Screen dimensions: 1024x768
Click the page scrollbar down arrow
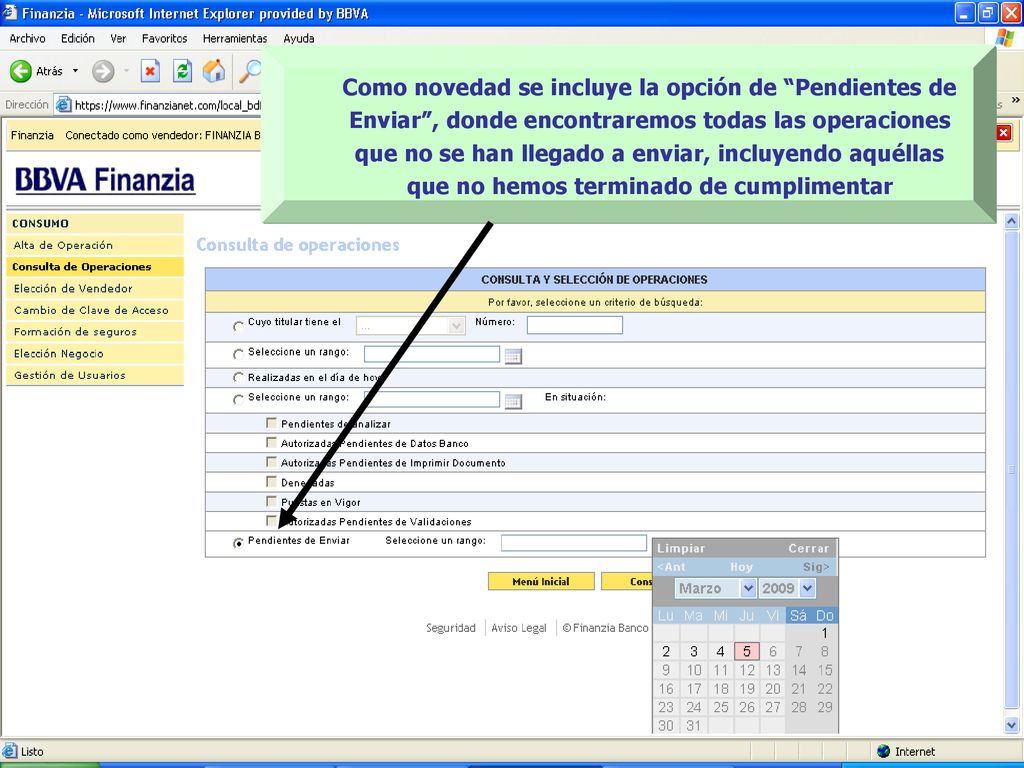coord(1012,724)
